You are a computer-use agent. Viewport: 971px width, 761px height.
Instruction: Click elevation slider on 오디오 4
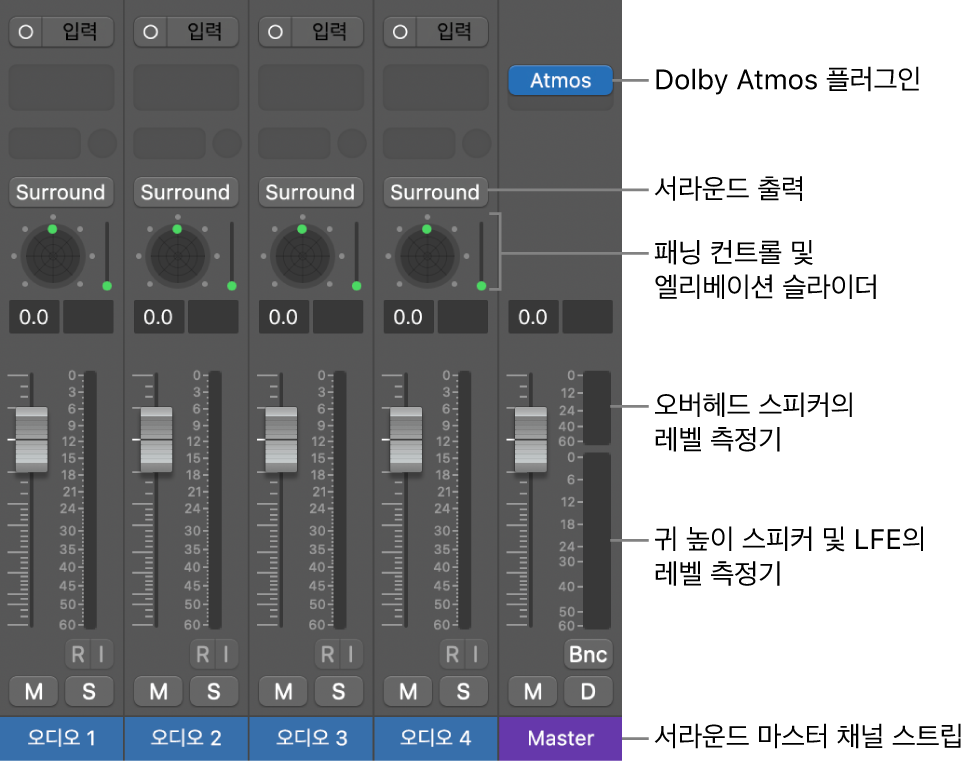tap(481, 255)
